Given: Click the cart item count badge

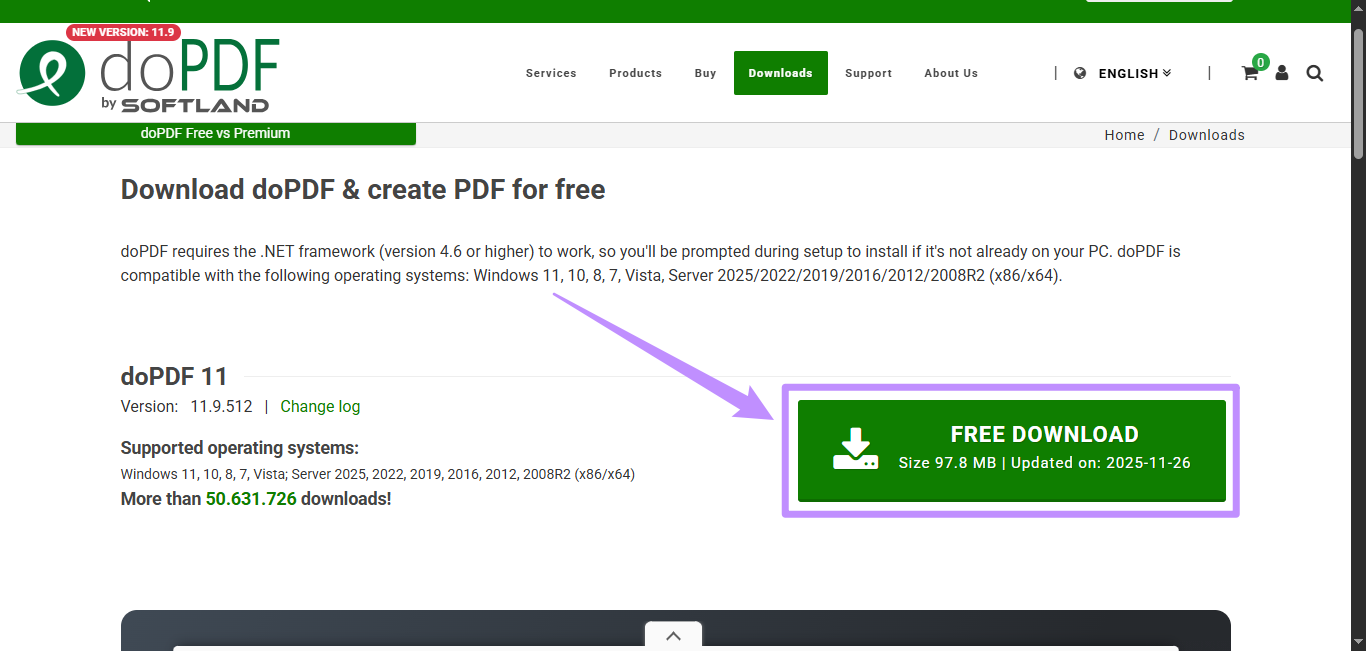Looking at the screenshot, I should (x=1260, y=62).
